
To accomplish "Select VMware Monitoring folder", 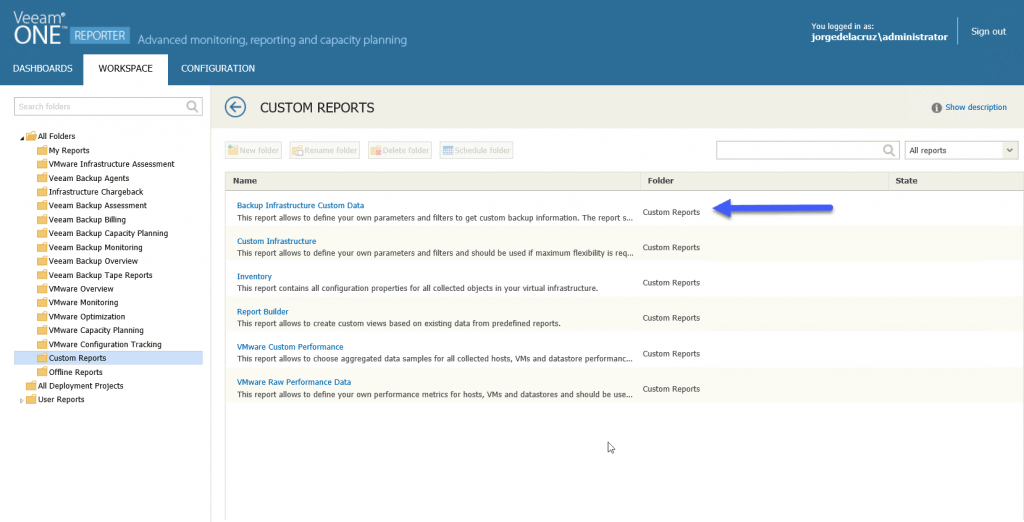I will (x=83, y=302).
